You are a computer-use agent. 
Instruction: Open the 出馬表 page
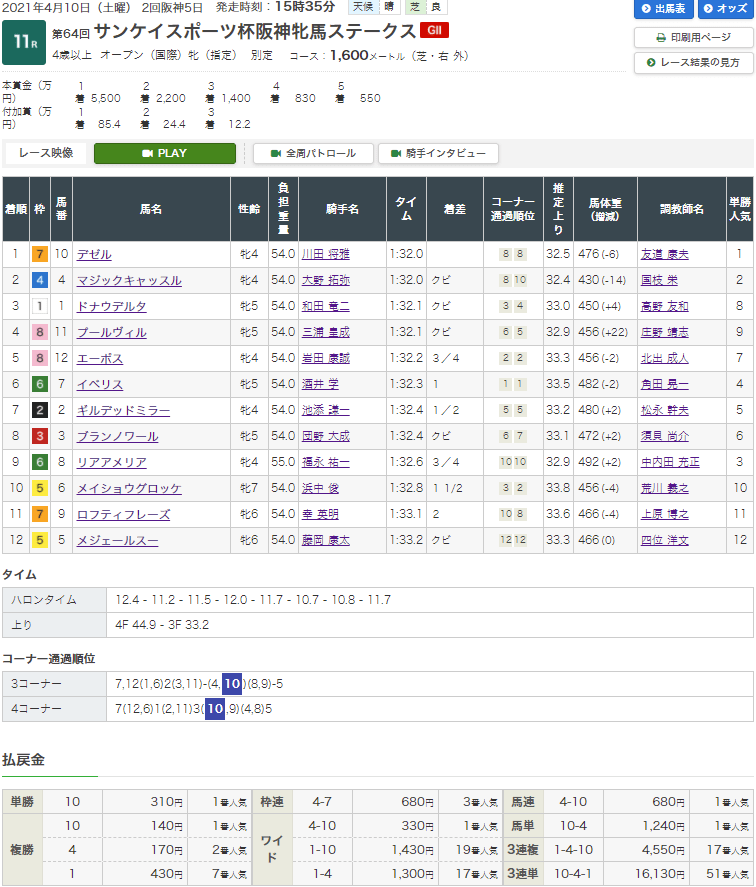pos(663,9)
